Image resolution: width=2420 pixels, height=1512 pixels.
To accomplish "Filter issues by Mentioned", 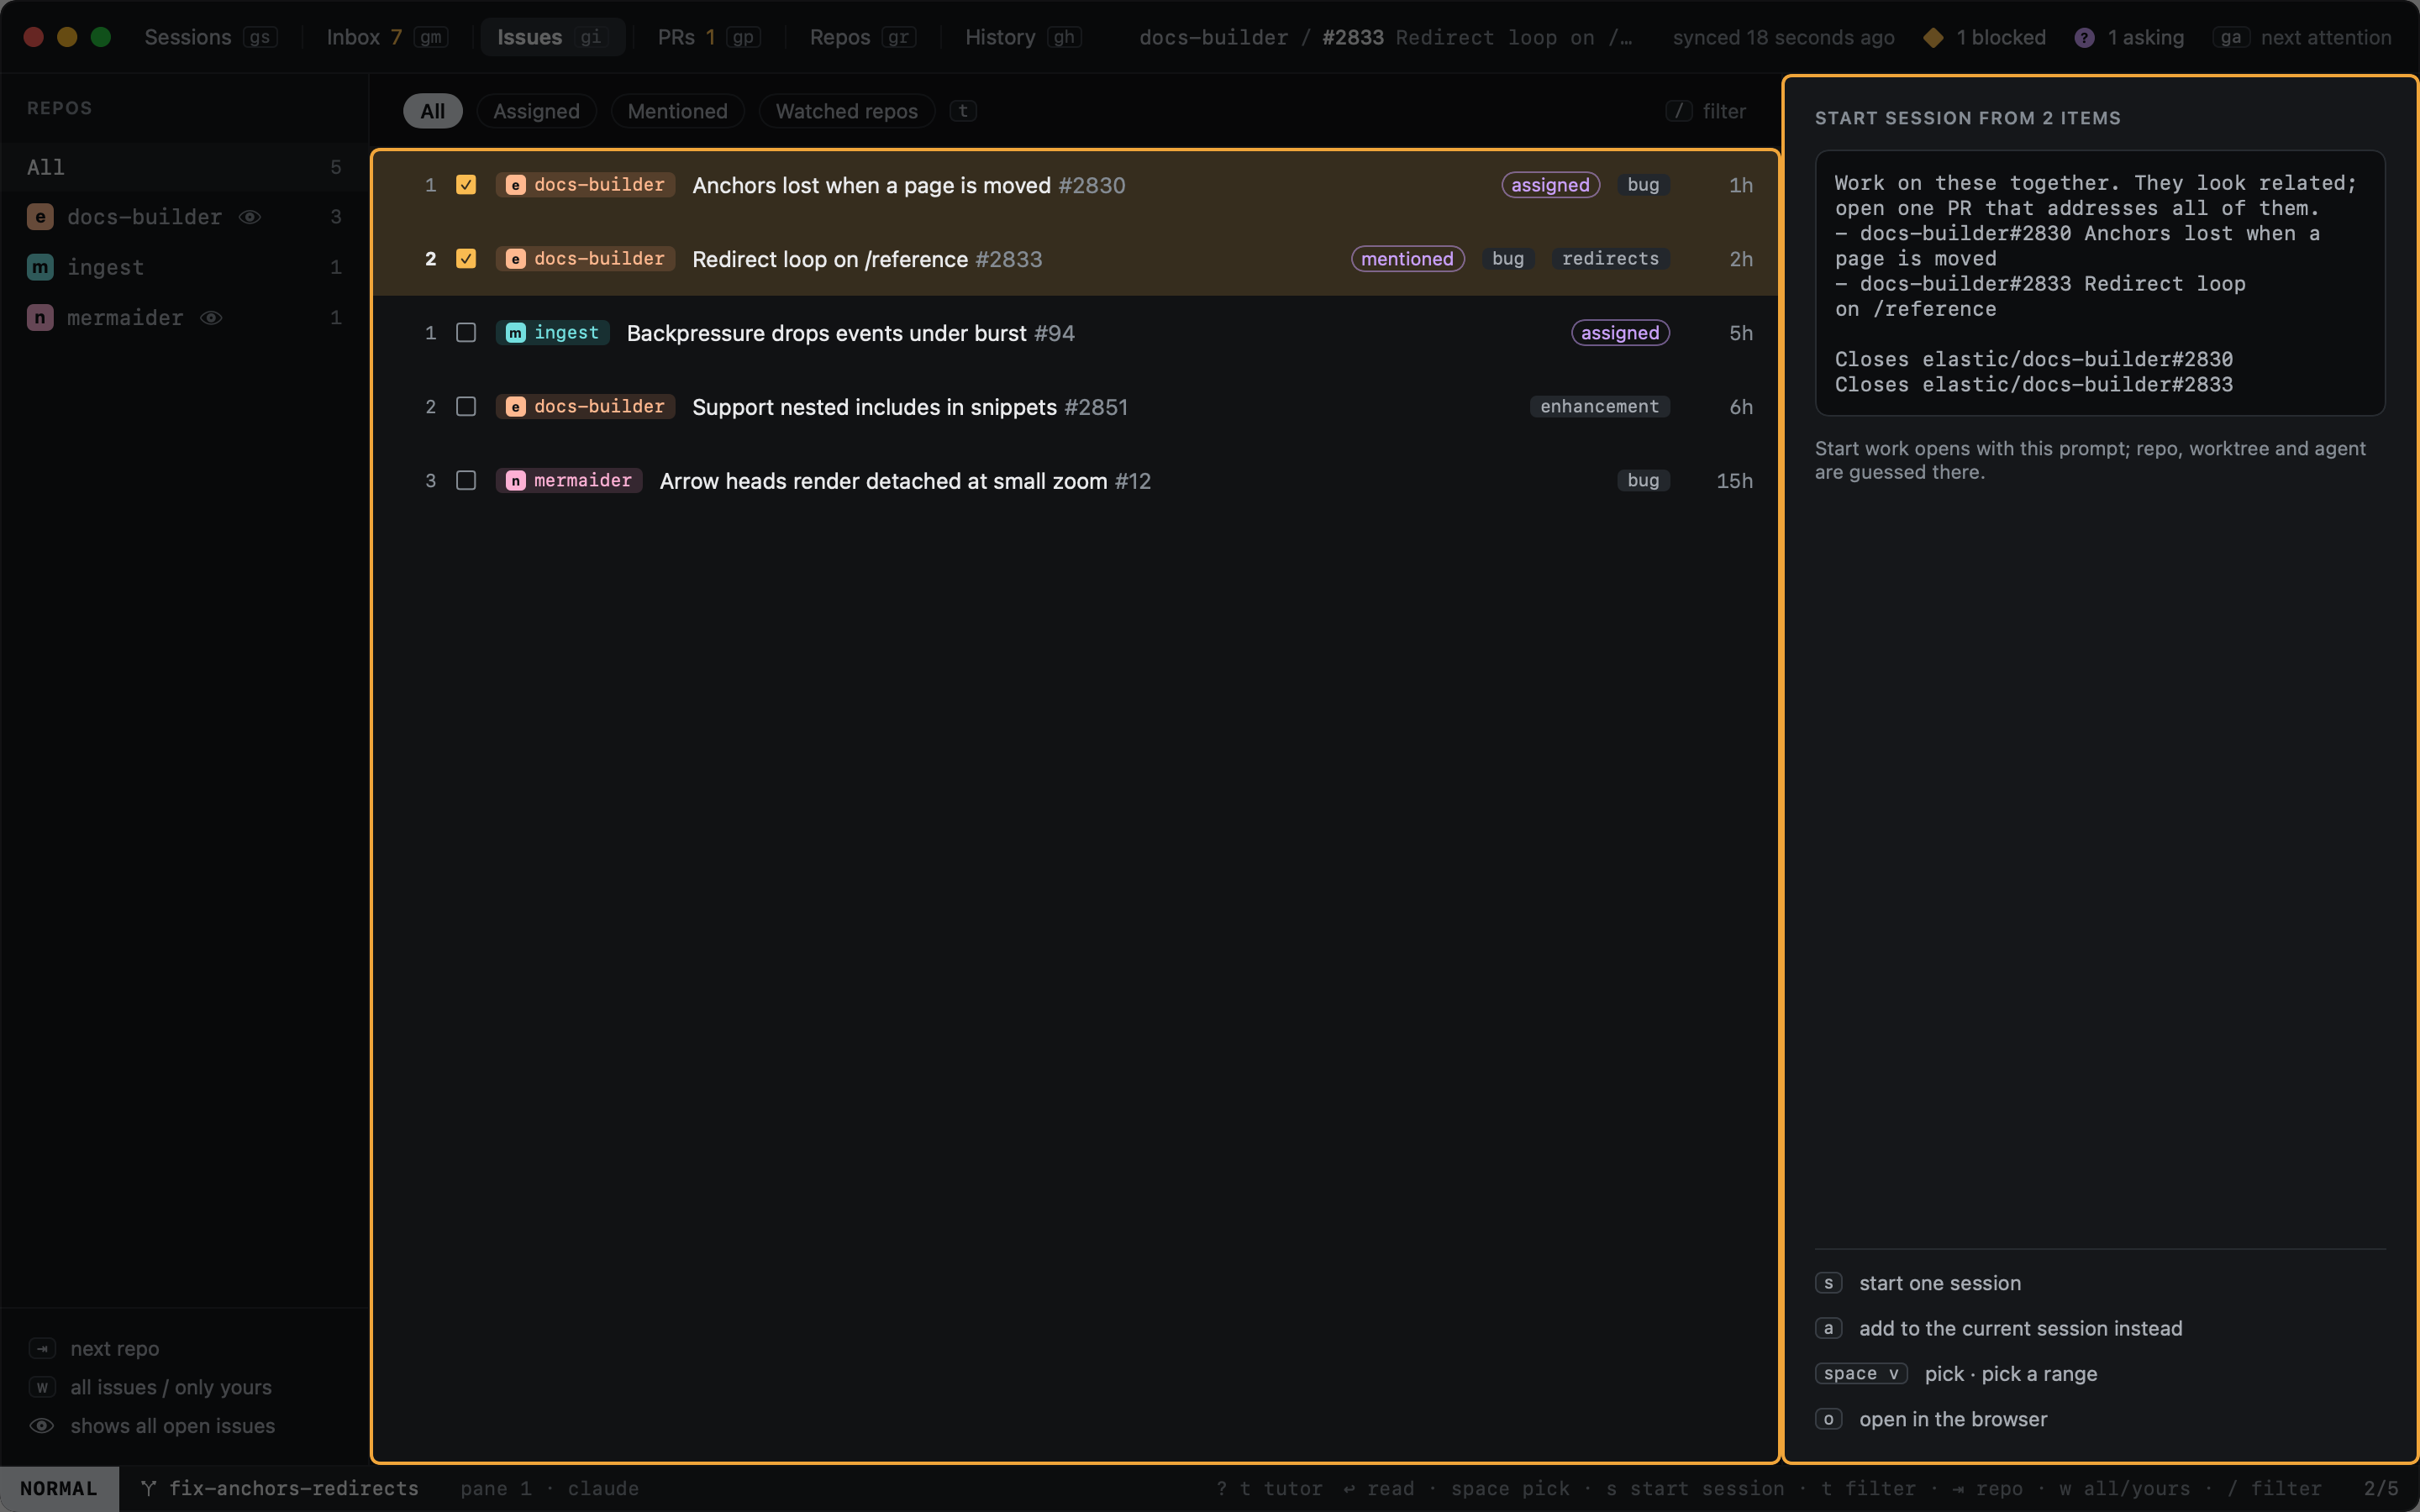I will coord(677,111).
